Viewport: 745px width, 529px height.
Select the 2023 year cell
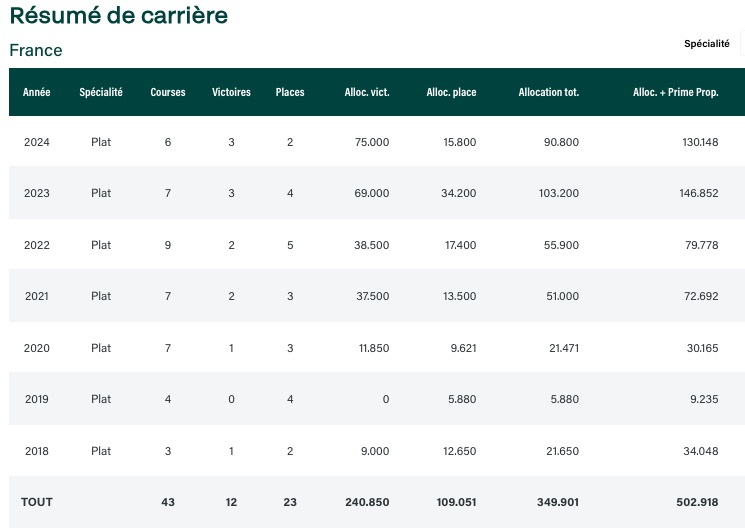pyautogui.click(x=37, y=193)
